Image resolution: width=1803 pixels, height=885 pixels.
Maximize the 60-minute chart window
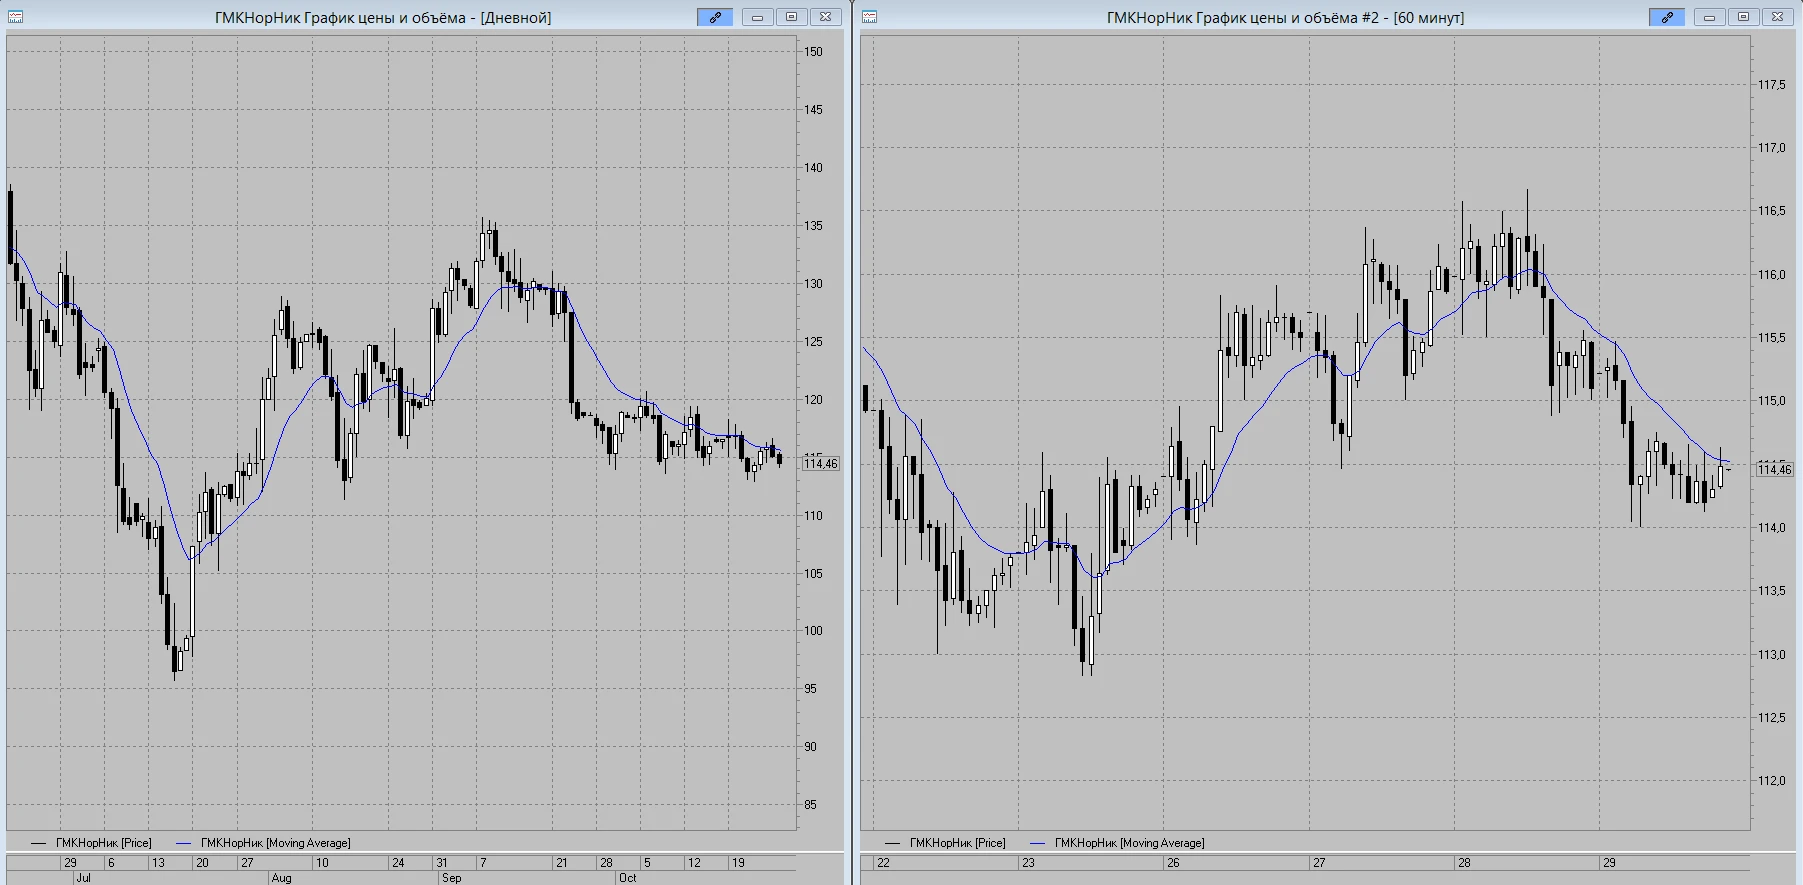click(1743, 17)
